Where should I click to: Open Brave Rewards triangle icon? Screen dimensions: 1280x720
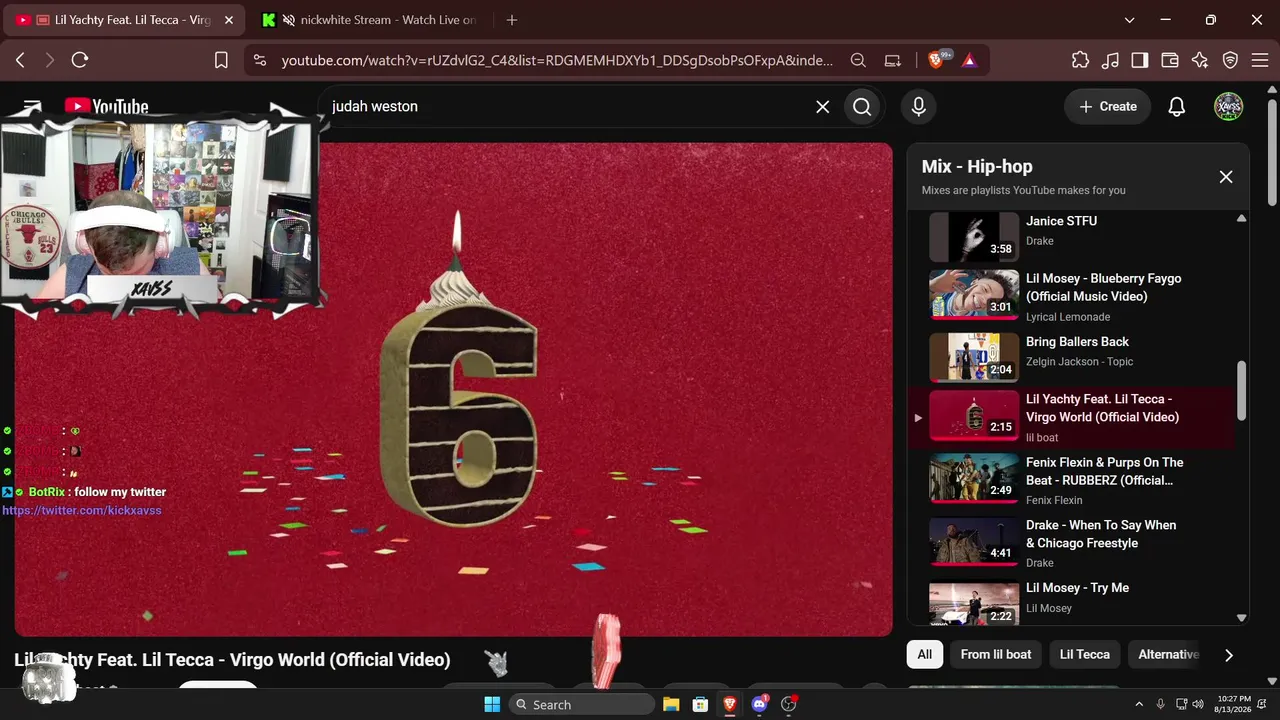coord(969,60)
